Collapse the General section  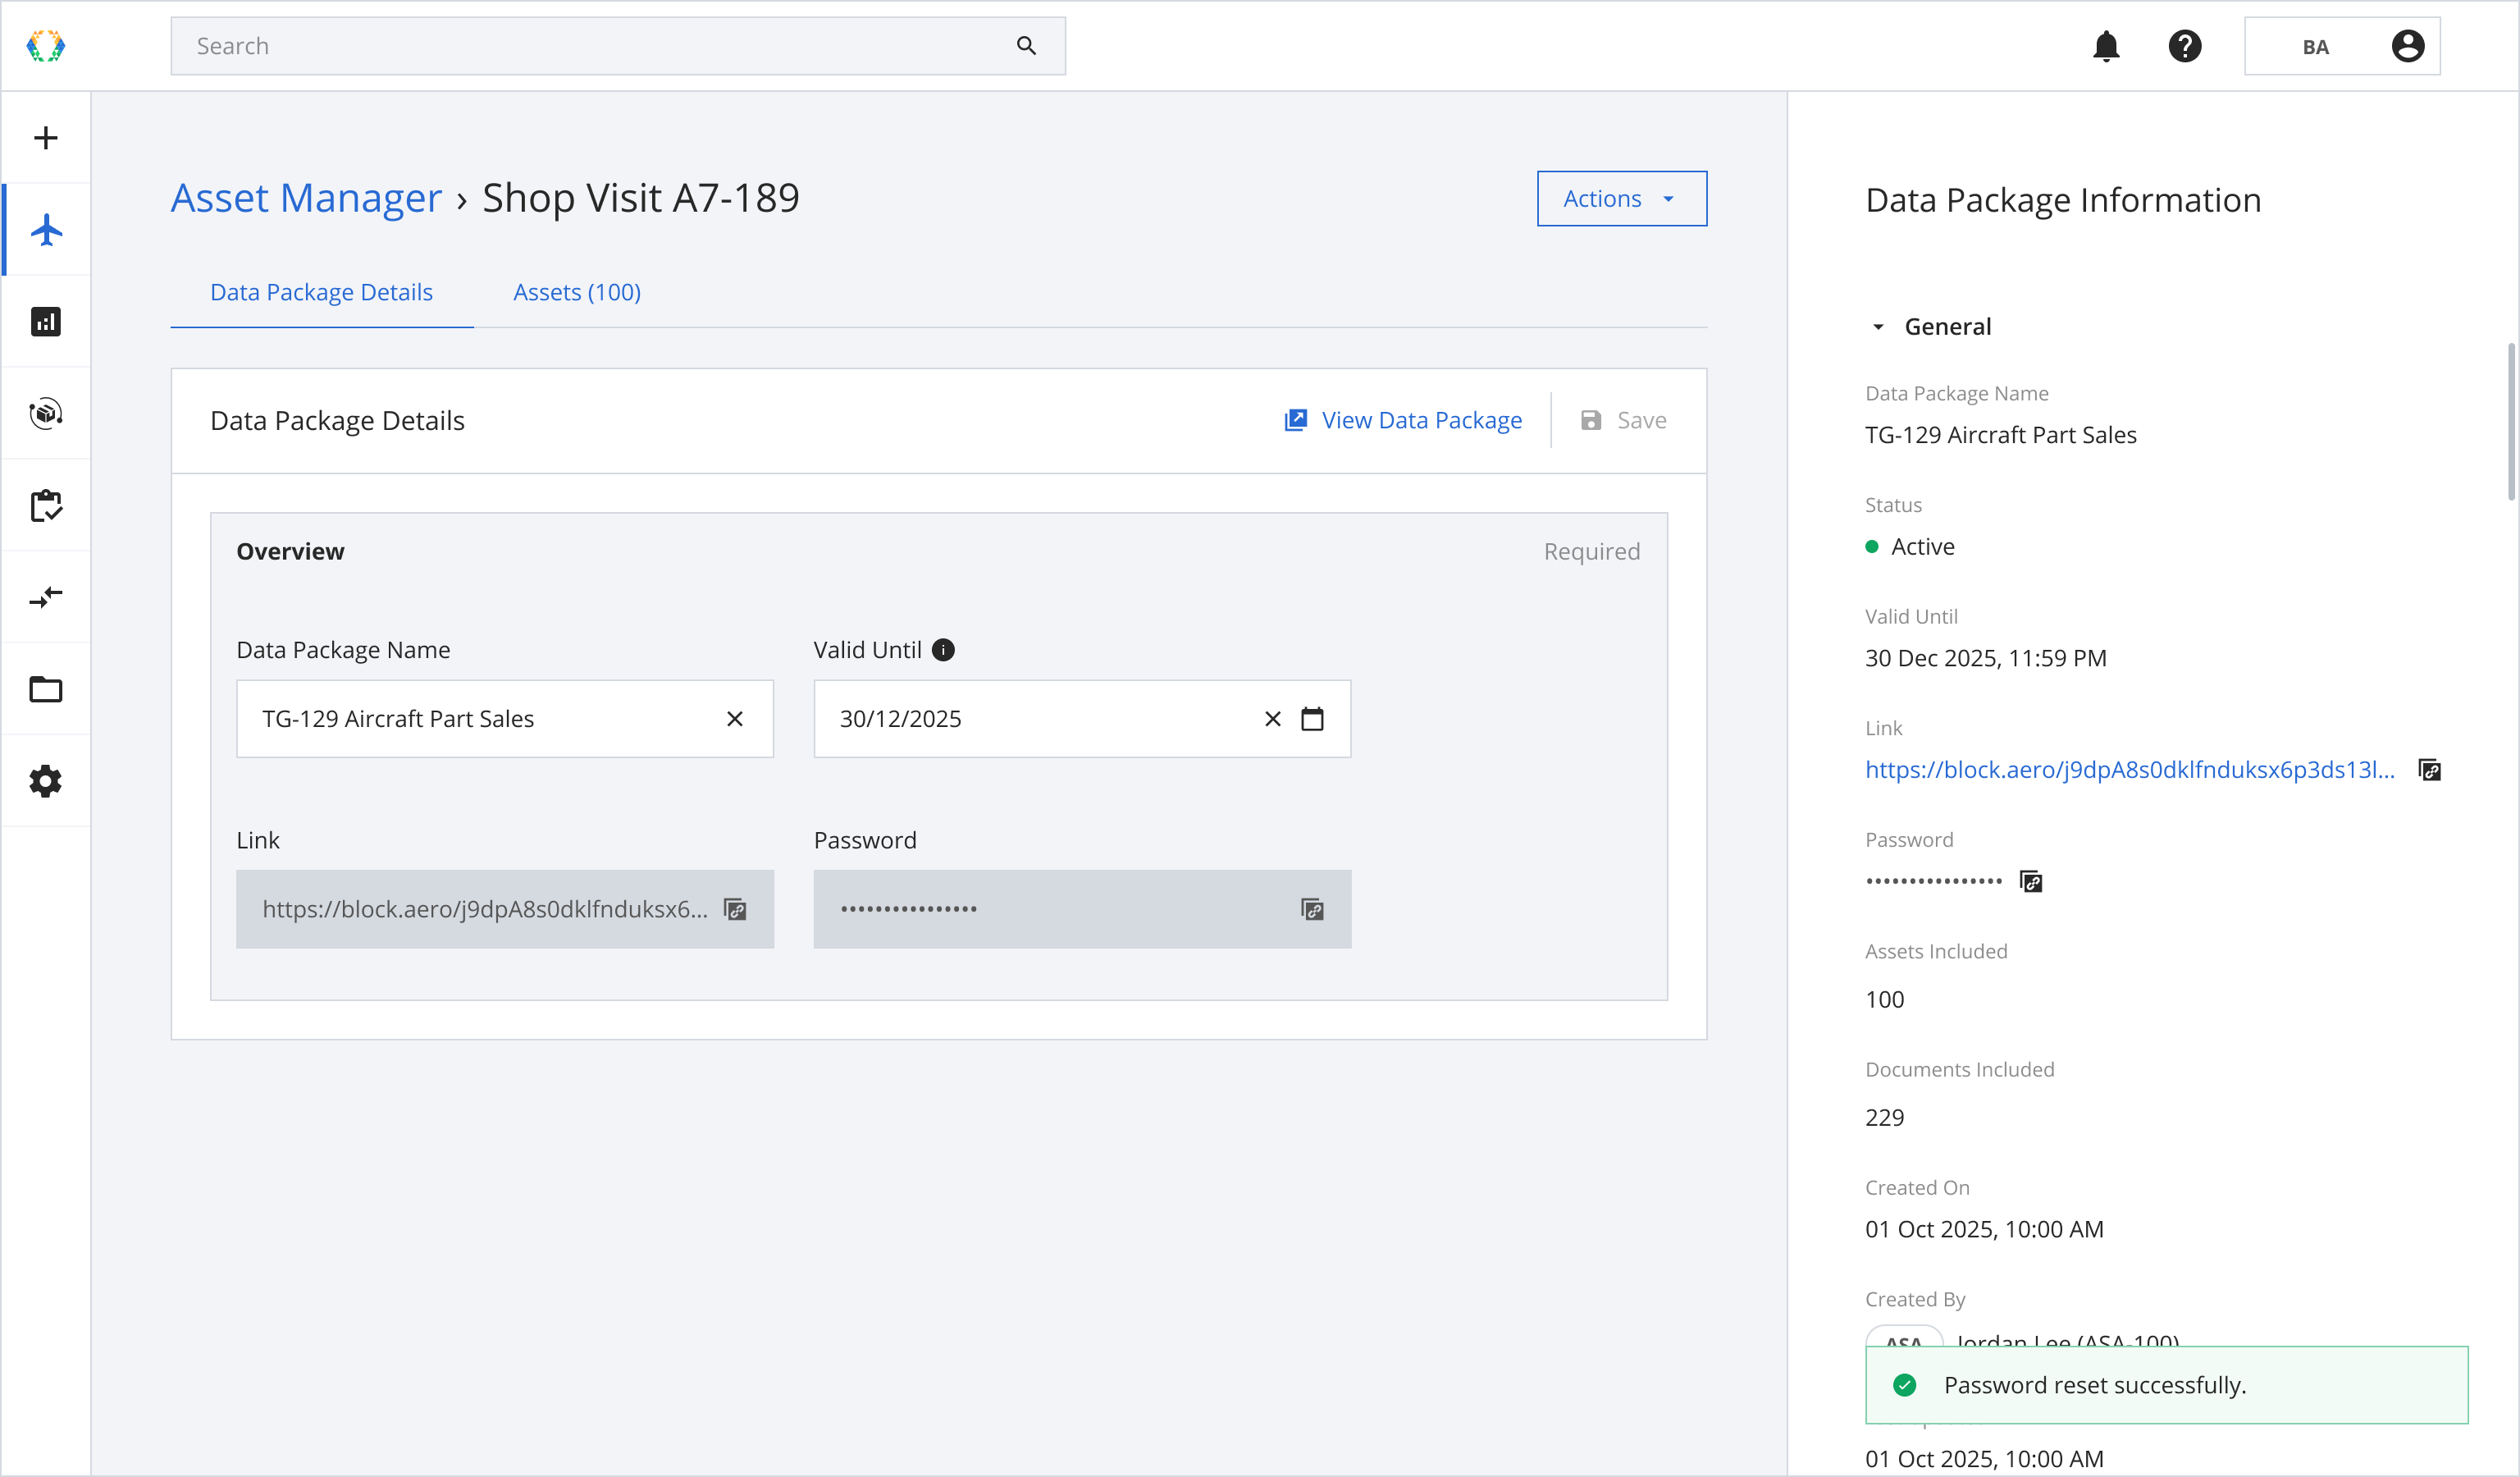pos(1878,327)
